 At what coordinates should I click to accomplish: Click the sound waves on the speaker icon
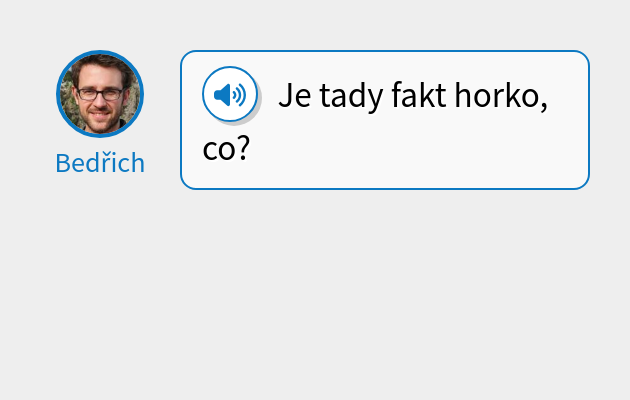239,95
